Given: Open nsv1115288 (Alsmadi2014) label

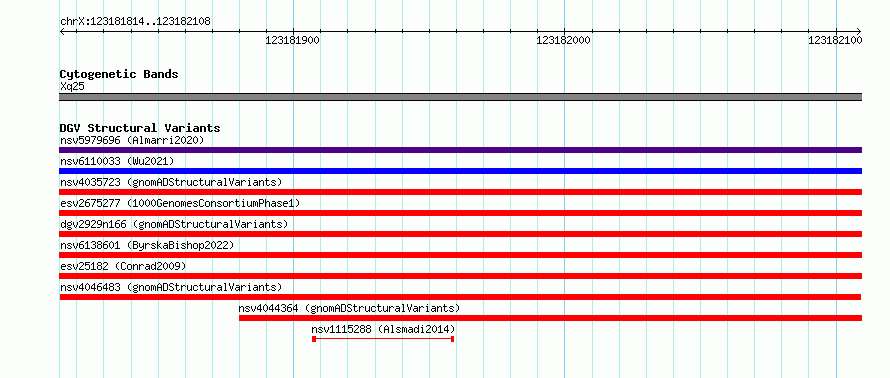Looking at the screenshot, I should tap(383, 329).
